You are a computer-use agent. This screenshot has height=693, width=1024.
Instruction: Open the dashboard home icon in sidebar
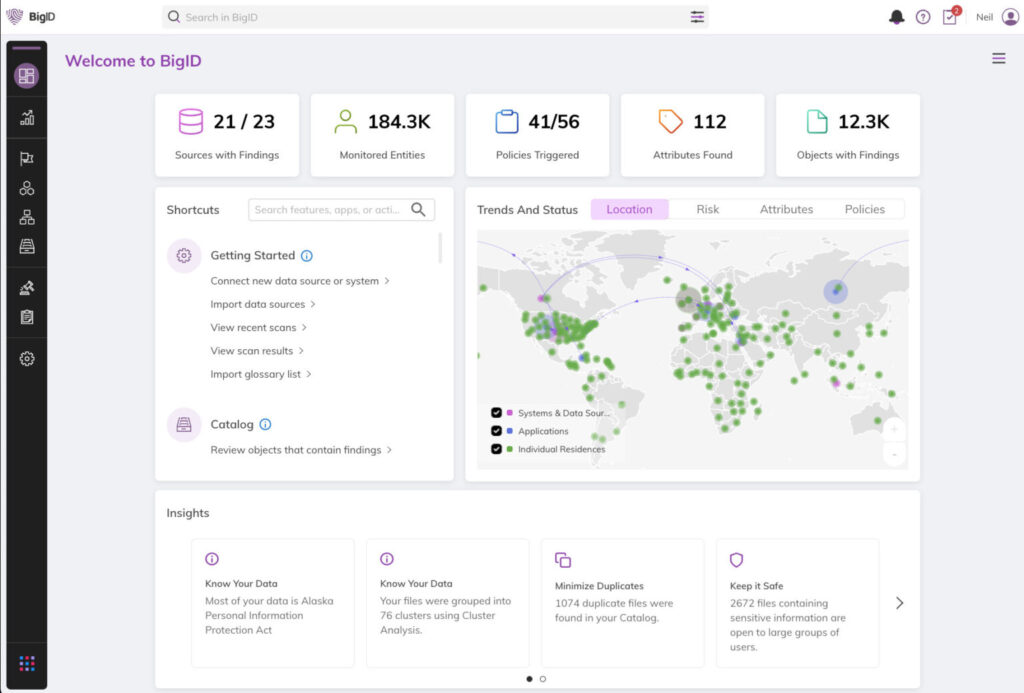point(27,76)
